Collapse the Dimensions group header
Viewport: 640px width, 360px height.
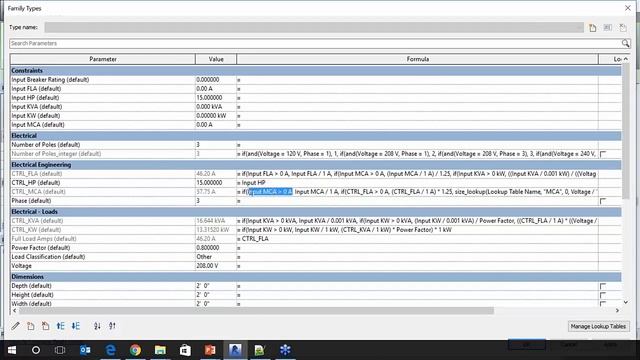[x=316, y=277]
